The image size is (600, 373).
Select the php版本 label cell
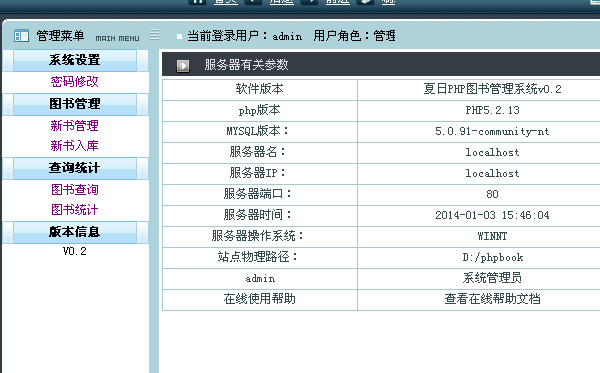(260, 111)
